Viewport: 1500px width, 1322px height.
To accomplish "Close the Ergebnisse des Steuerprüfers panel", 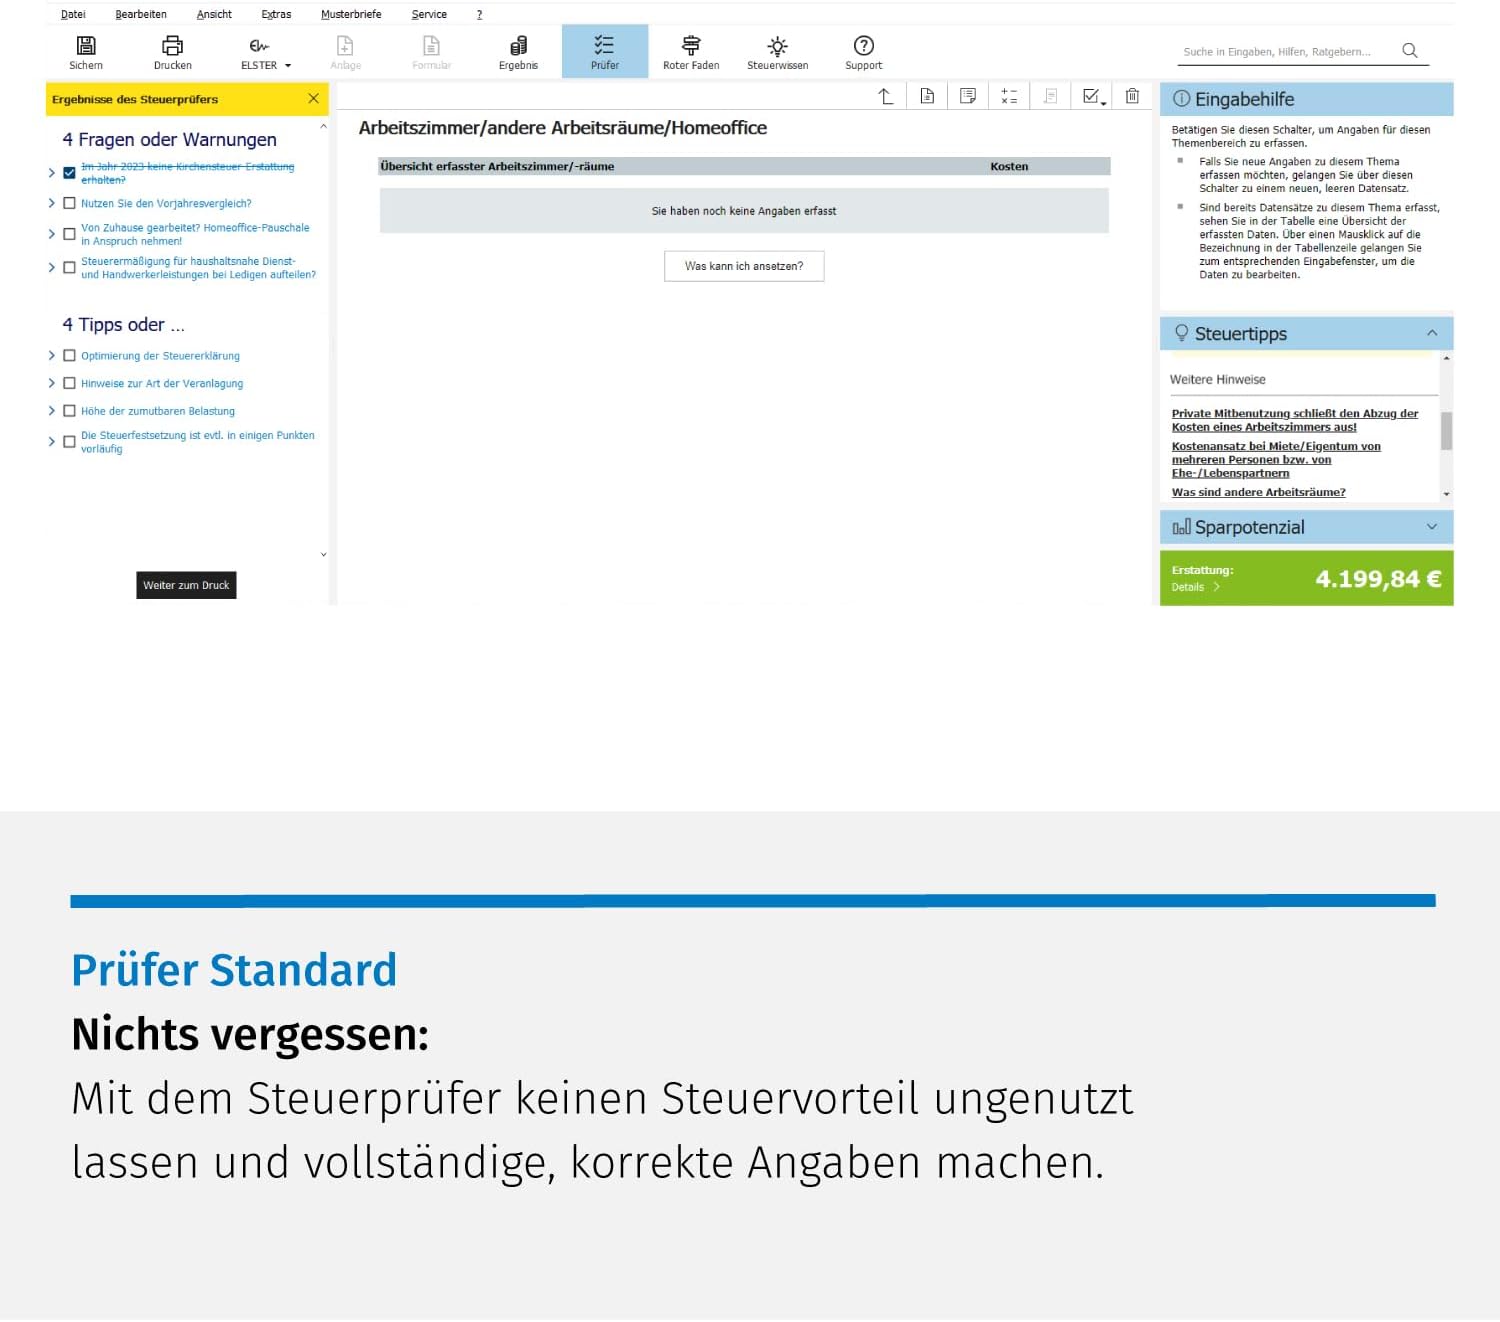I will [x=313, y=98].
